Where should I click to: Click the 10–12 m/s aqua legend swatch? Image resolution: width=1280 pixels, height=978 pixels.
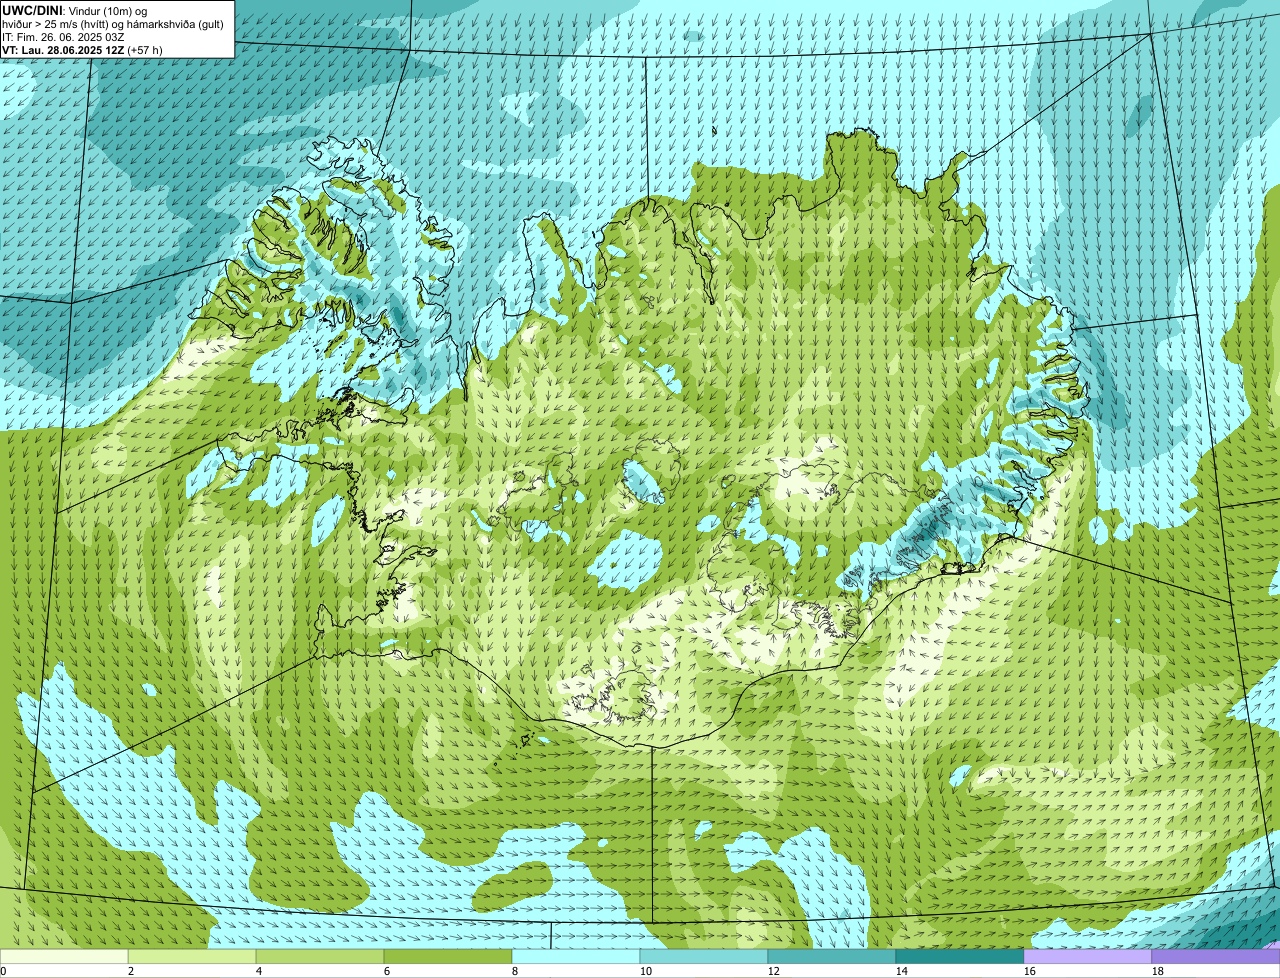(704, 957)
